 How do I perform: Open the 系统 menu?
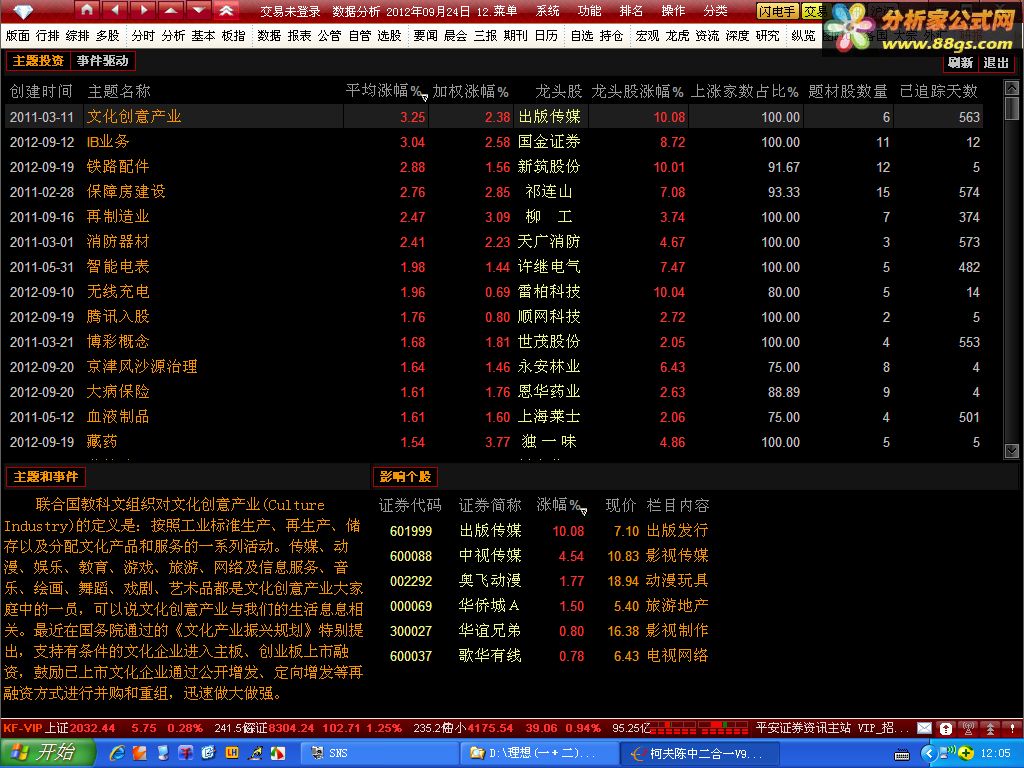(547, 11)
